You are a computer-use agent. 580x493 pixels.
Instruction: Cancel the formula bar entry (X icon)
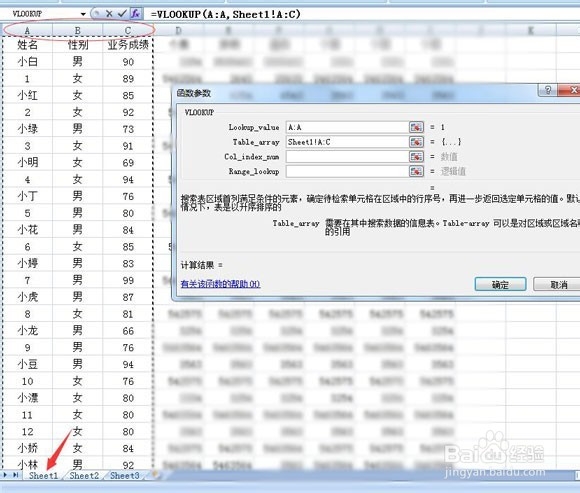click(x=109, y=14)
